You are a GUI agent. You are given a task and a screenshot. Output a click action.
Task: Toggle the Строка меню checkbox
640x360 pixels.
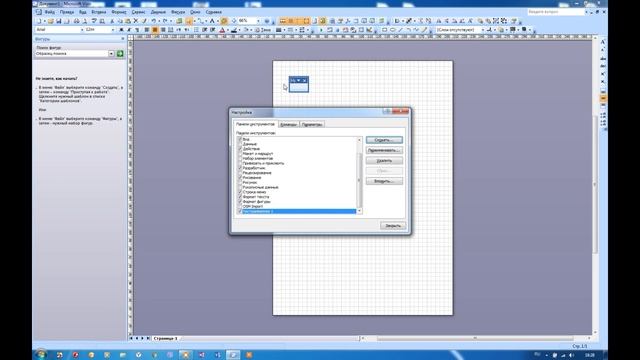(240, 192)
